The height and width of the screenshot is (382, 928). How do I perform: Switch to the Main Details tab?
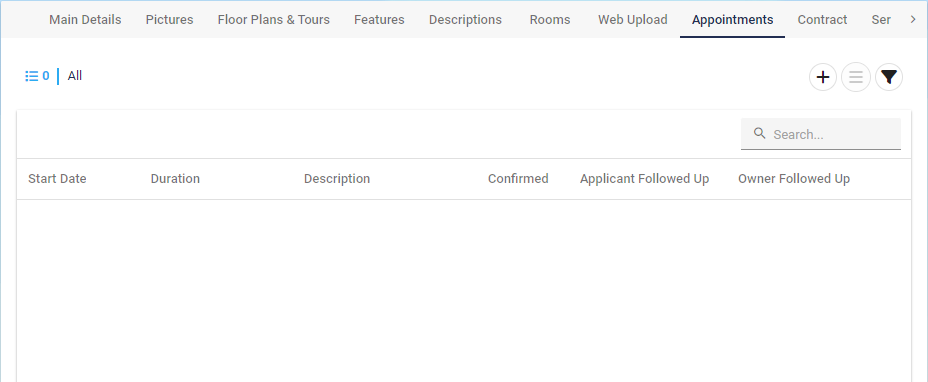85,20
